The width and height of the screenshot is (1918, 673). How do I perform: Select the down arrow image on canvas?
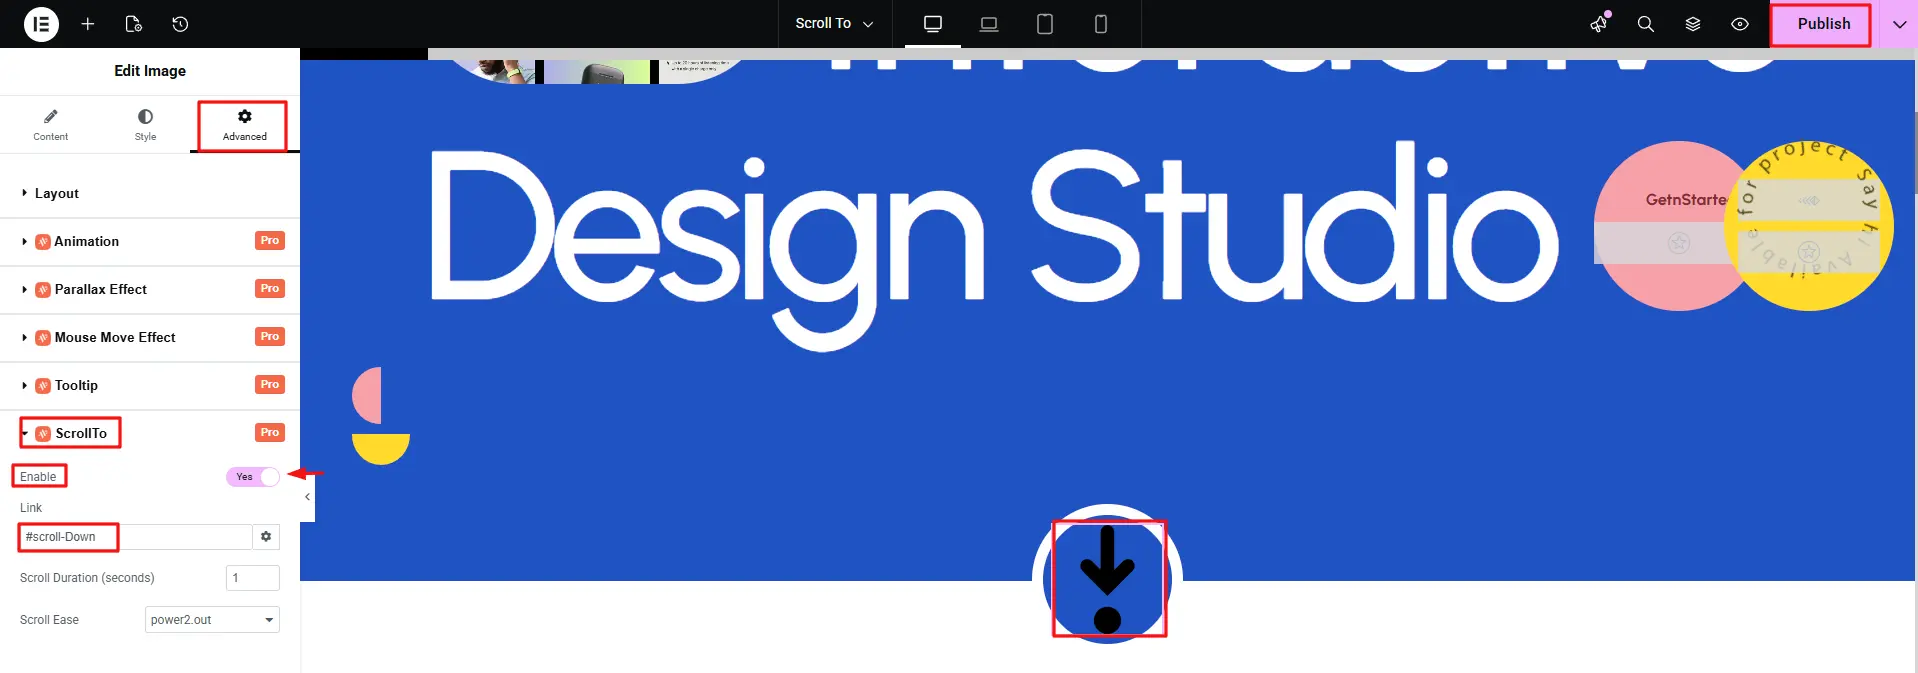1107,577
